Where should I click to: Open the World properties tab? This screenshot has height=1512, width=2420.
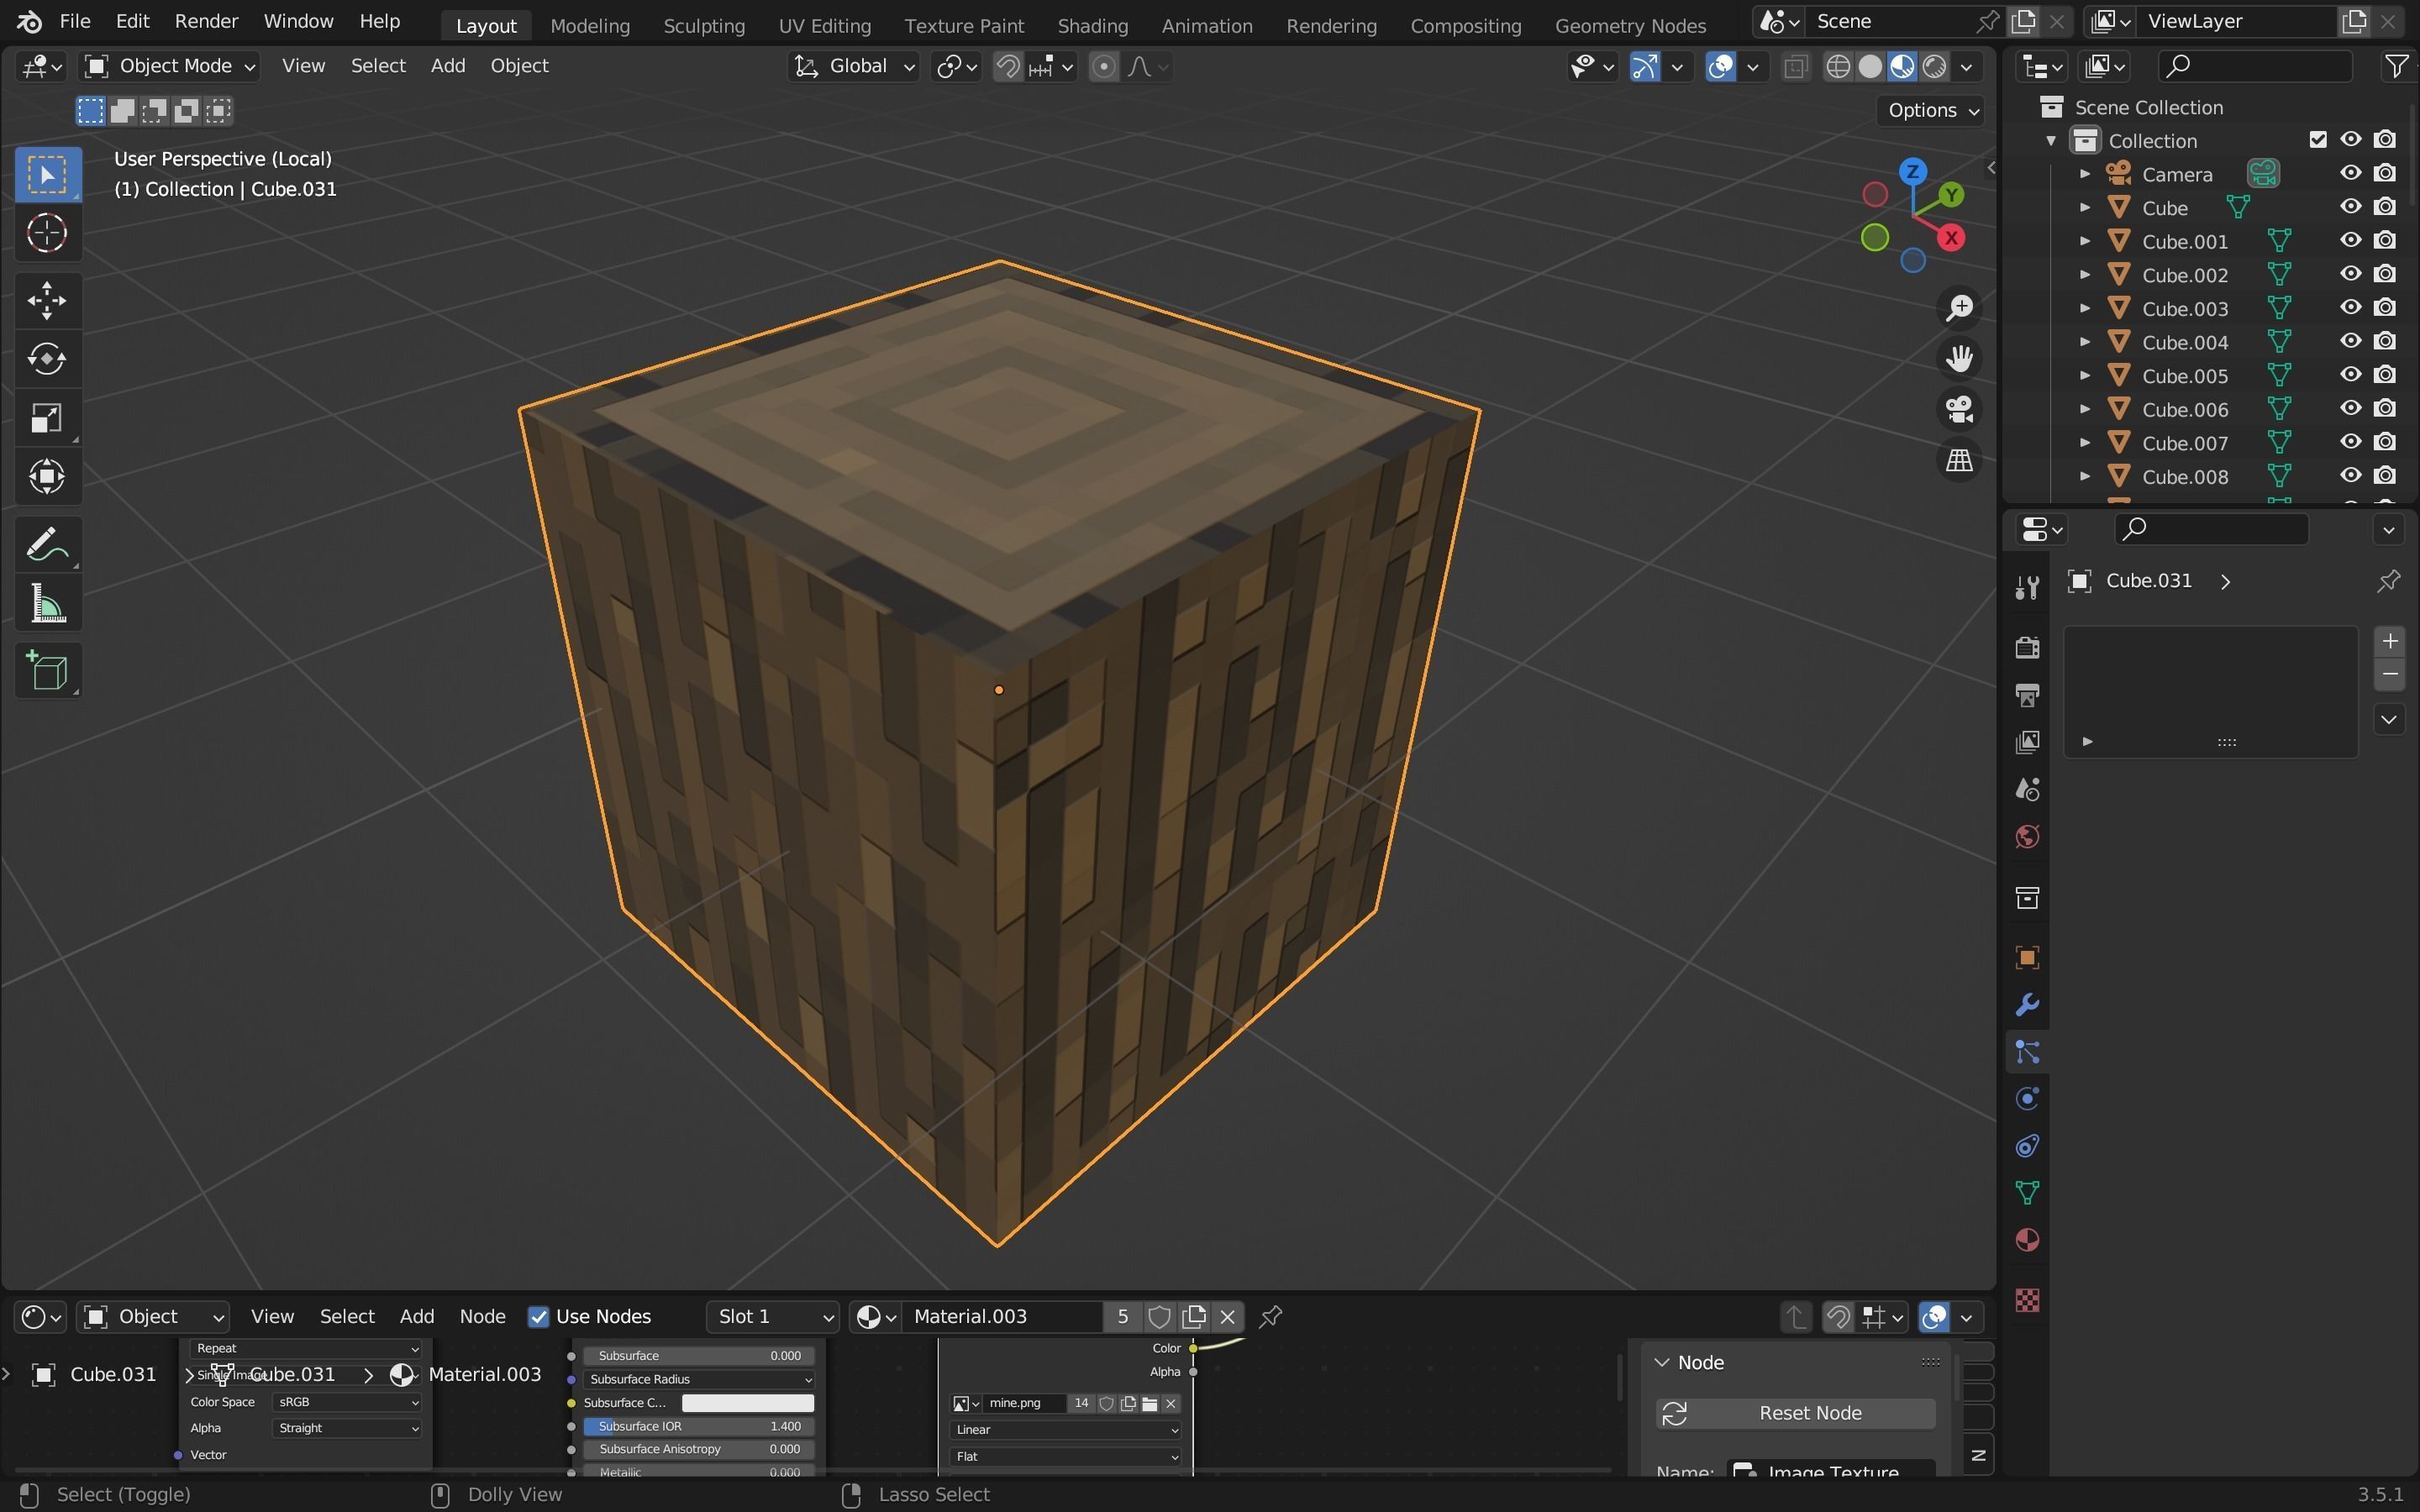tap(2027, 837)
